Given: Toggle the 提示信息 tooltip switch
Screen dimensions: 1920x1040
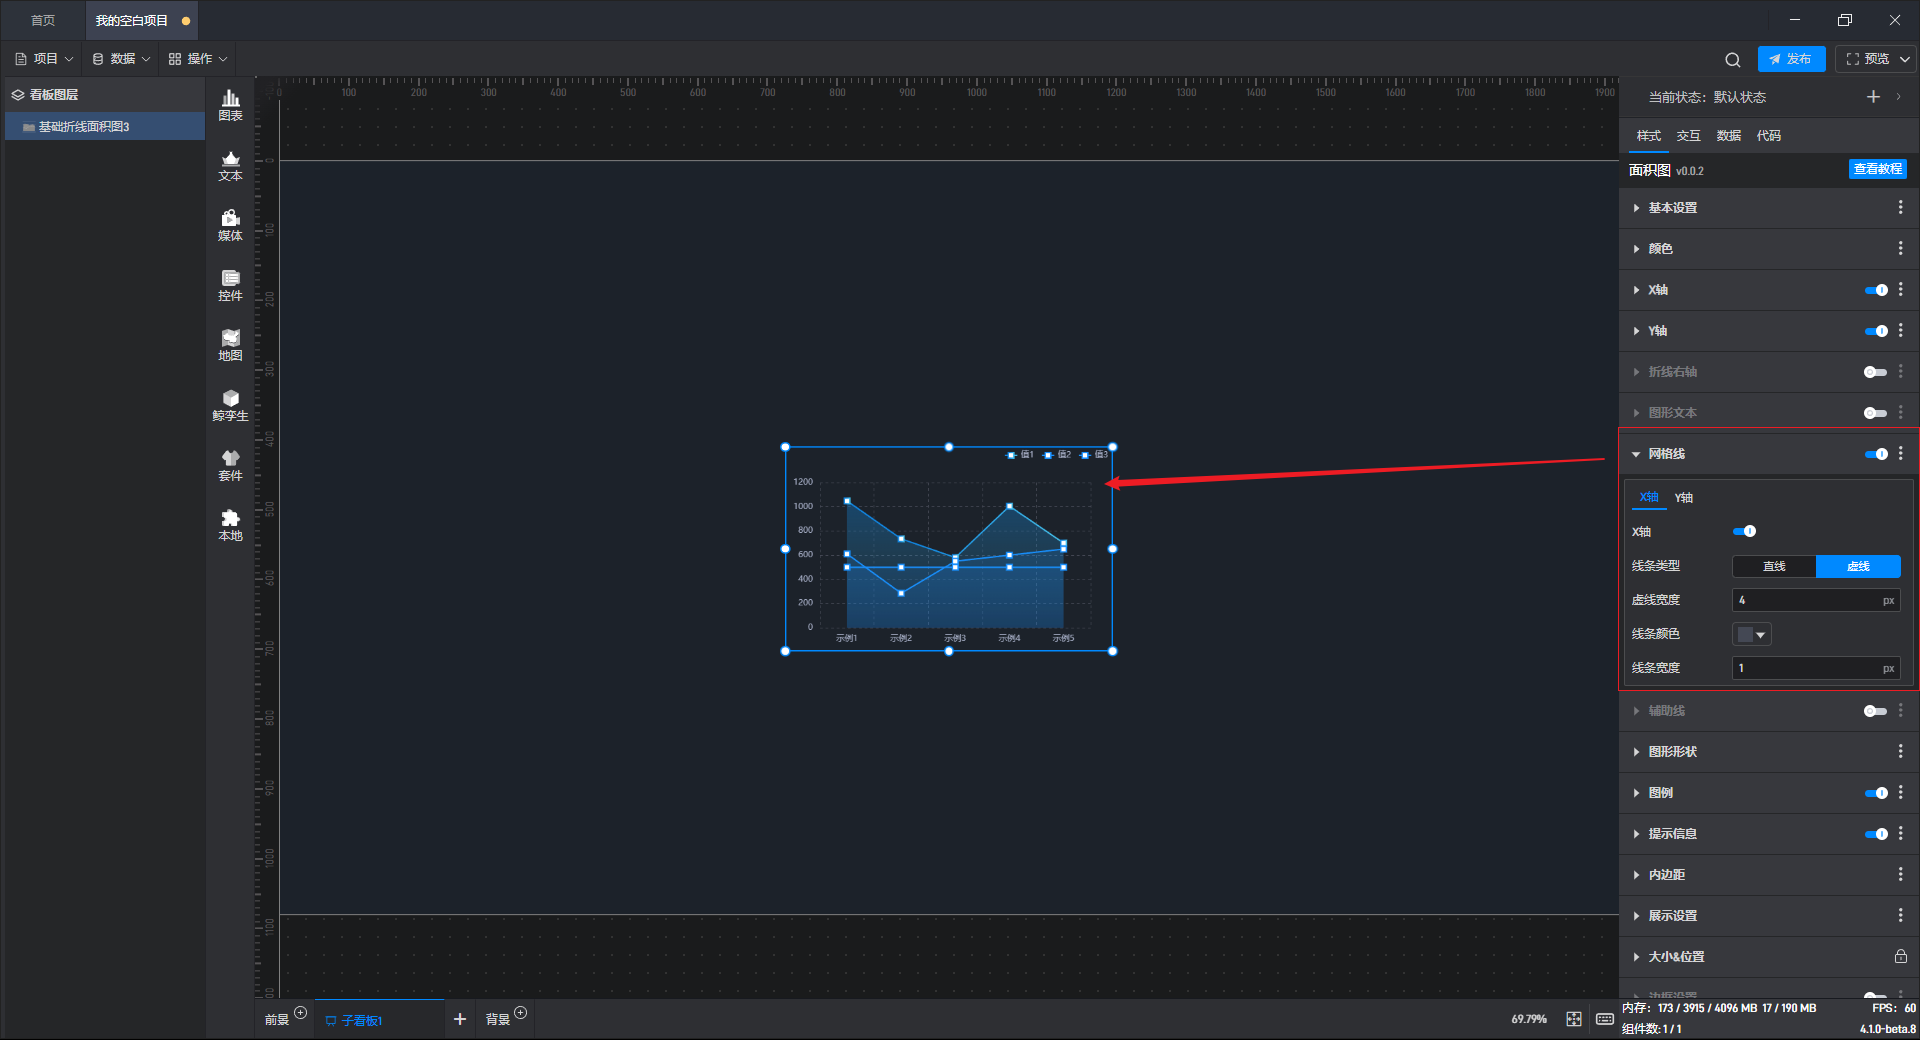Looking at the screenshot, I should pos(1876,834).
